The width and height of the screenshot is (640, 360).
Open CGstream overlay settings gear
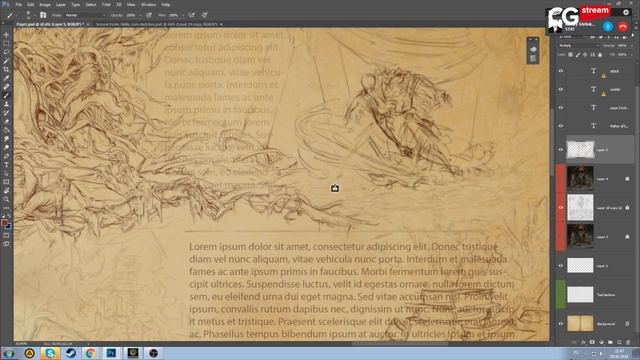(x=626, y=12)
